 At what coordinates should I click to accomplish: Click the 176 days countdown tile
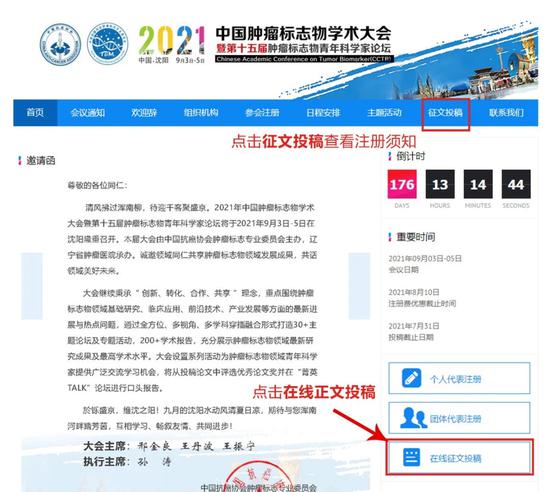402,184
